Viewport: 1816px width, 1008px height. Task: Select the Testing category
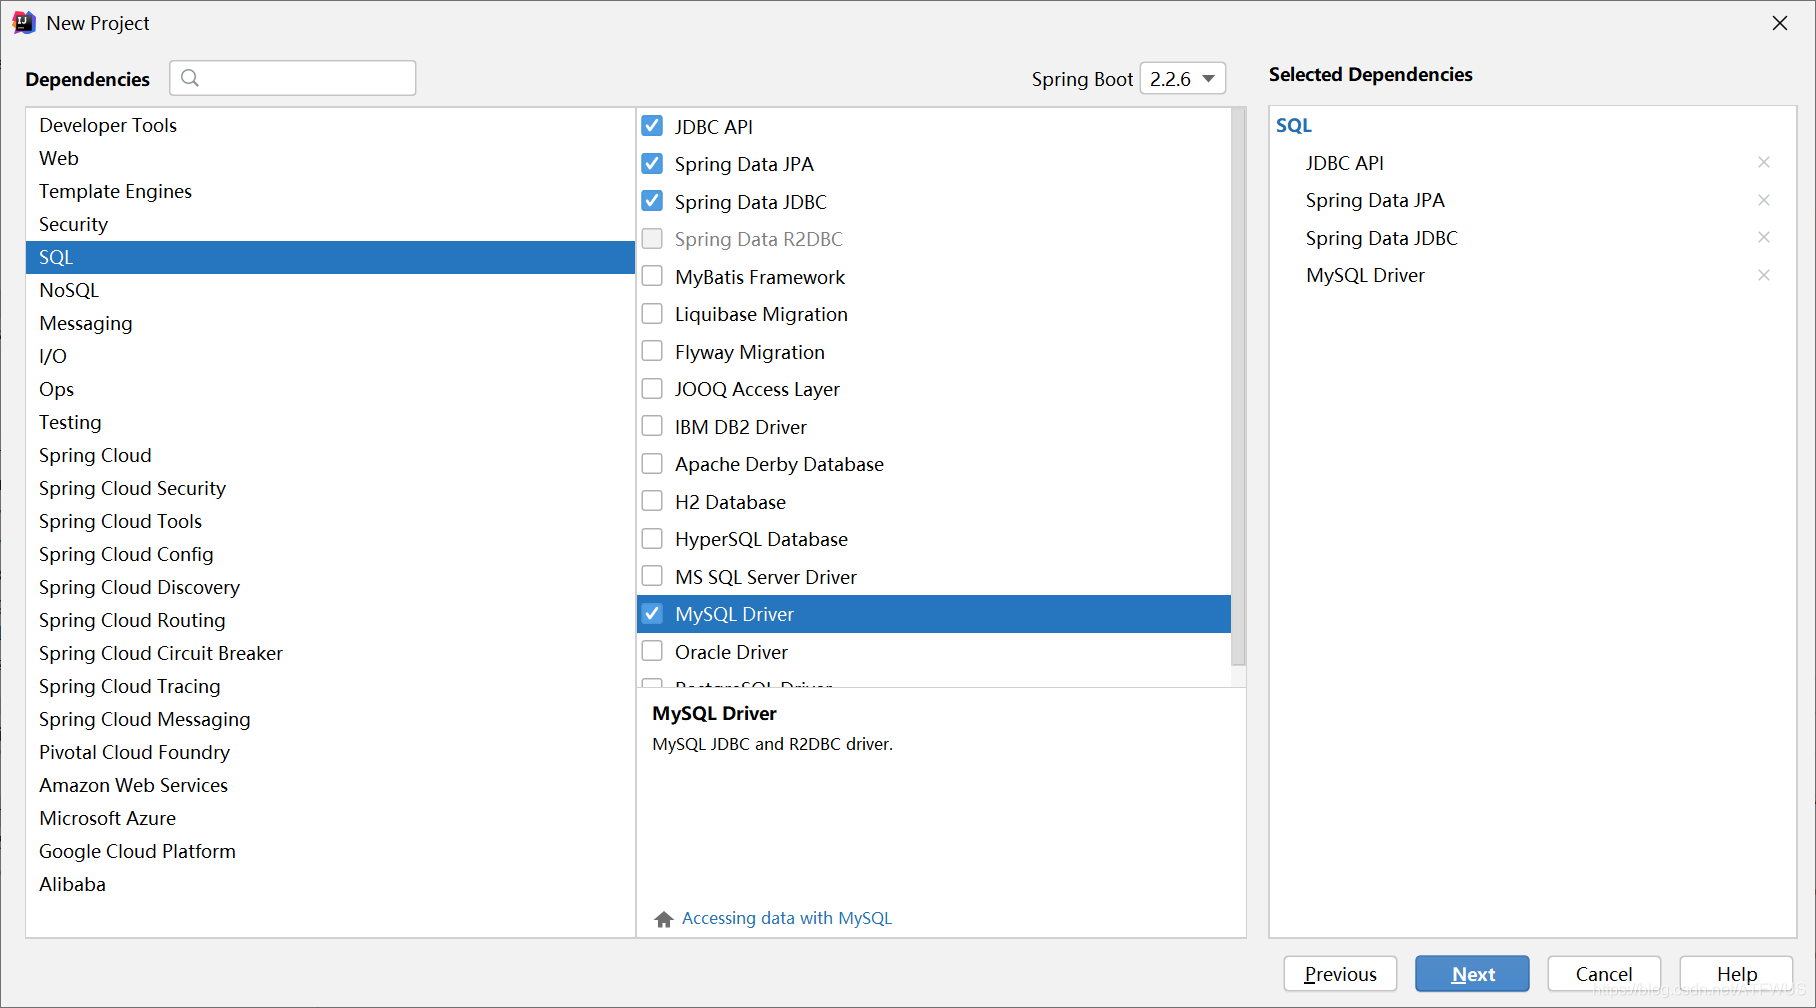click(x=330, y=422)
